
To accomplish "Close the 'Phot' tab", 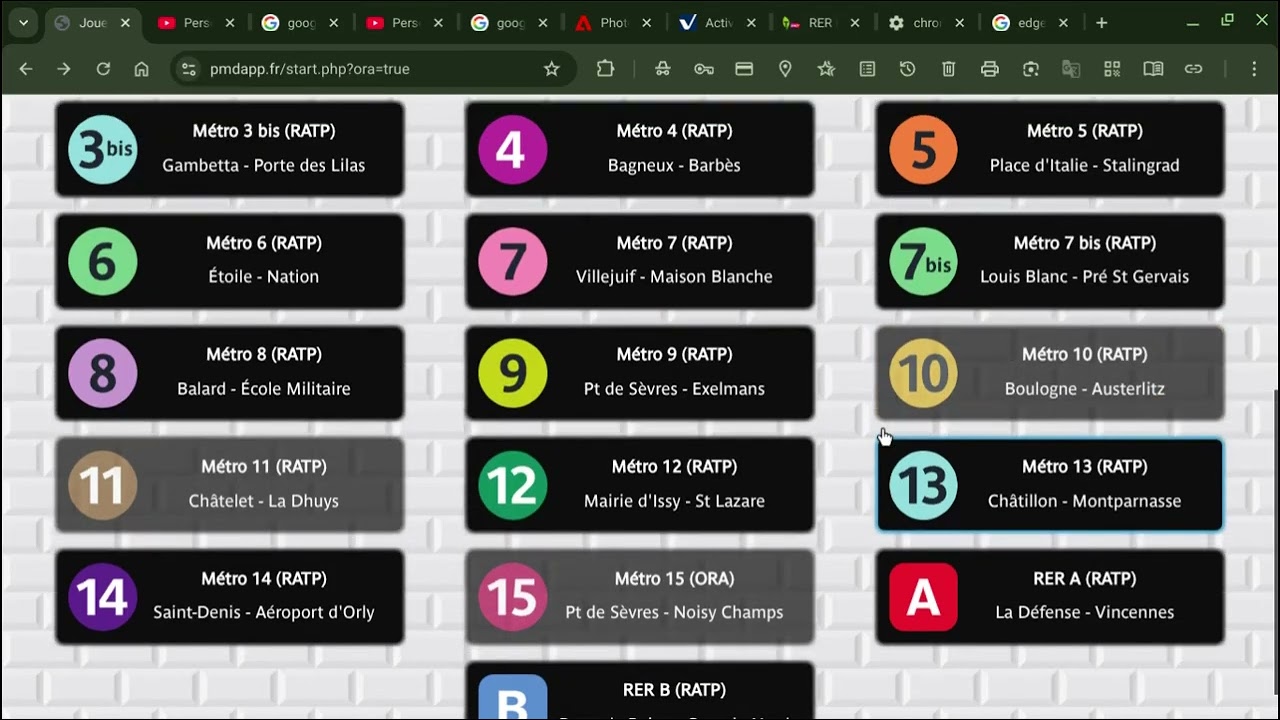I will click(x=646, y=23).
